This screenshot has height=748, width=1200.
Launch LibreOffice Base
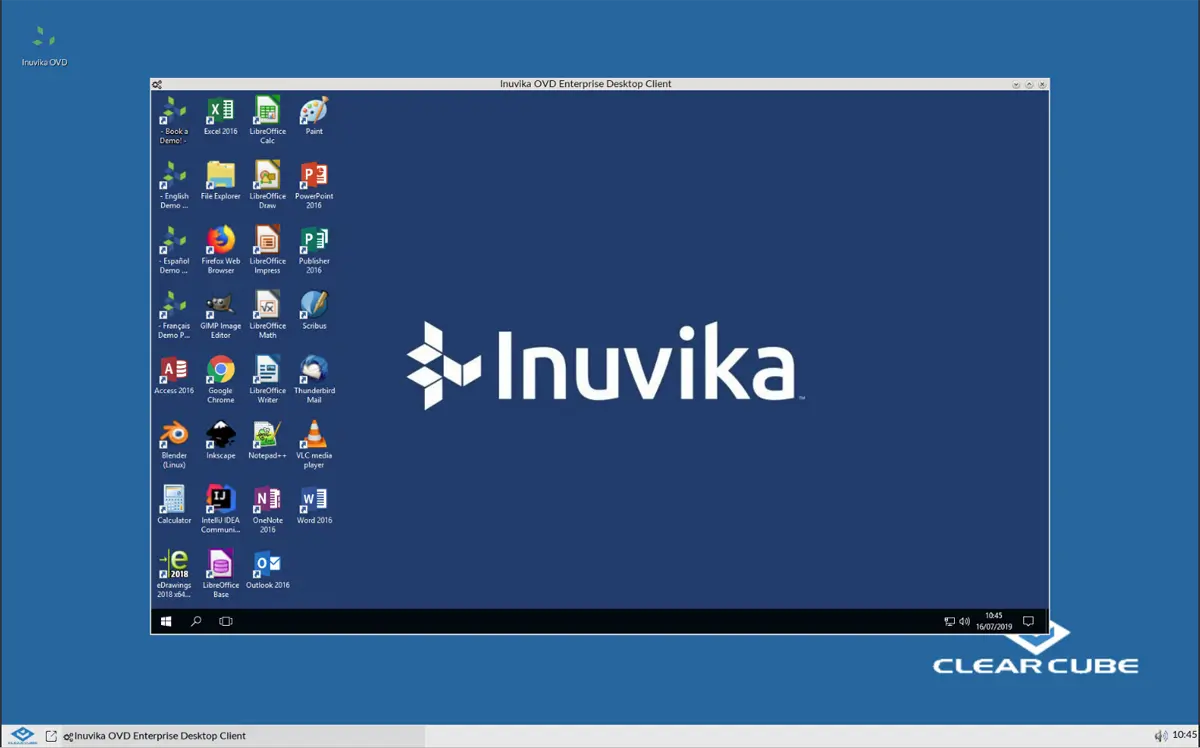tap(220, 575)
